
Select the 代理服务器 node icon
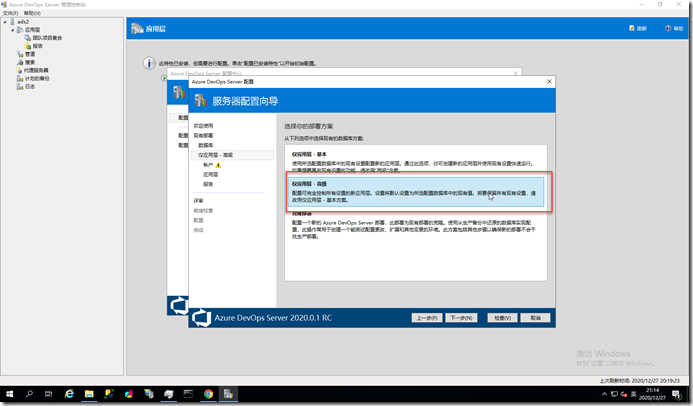(x=20, y=70)
